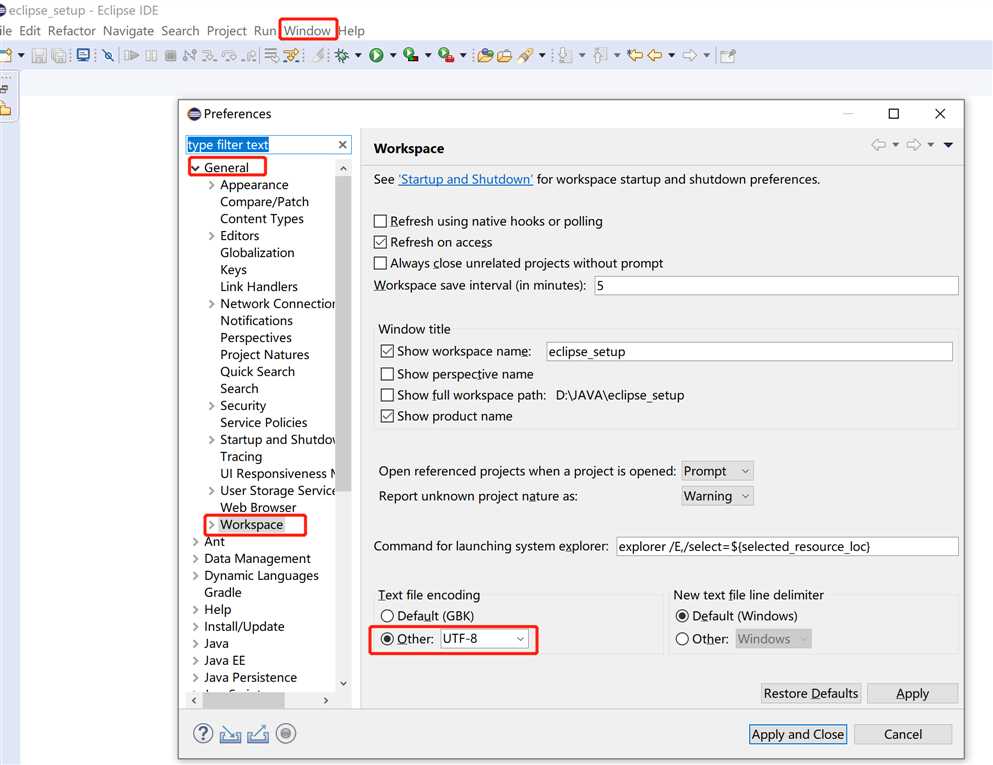Check Always close unrelated projects without prompt
Screen dimensions: 993x765
click(x=380, y=263)
